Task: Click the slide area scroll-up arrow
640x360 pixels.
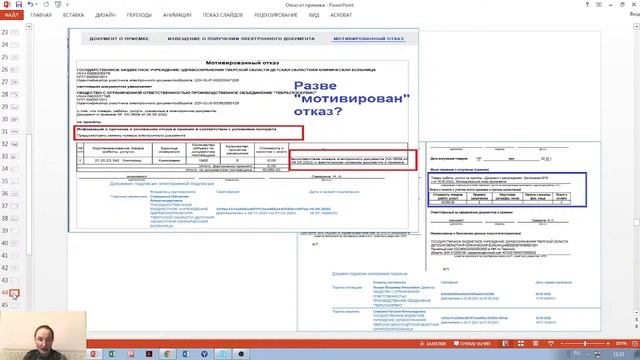Action: 636,27
